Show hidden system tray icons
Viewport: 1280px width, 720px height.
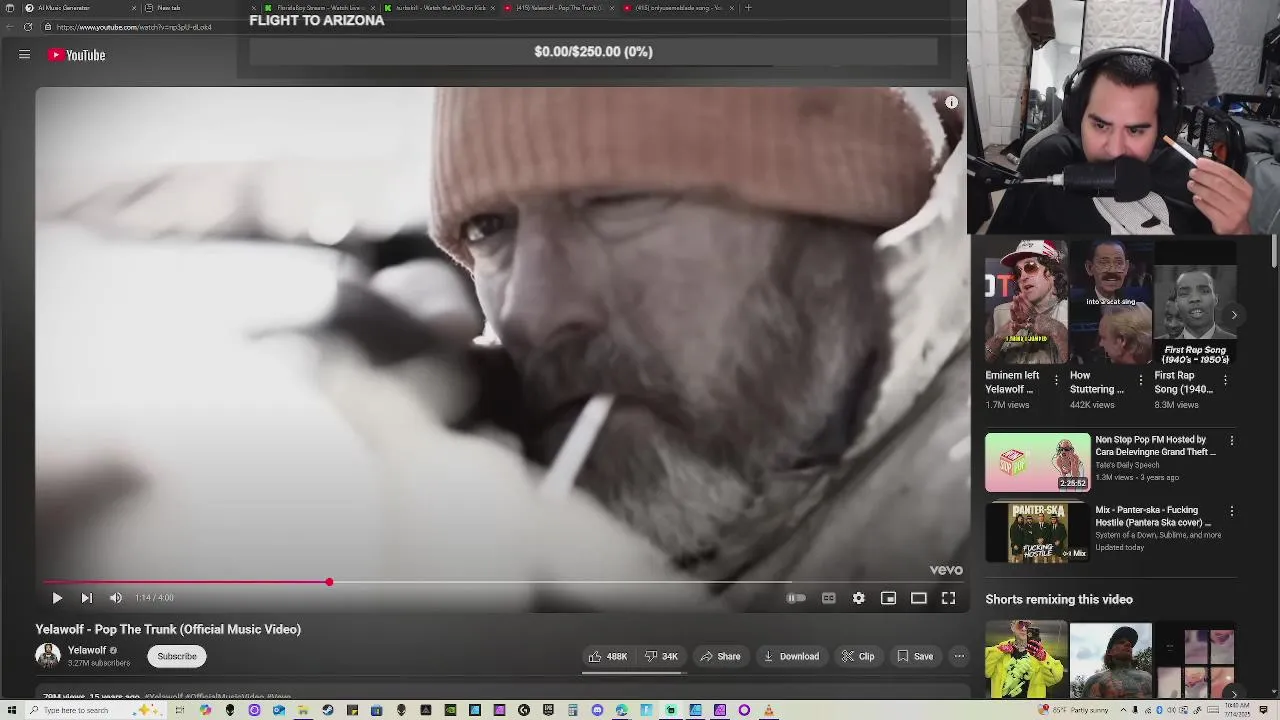(1124, 710)
